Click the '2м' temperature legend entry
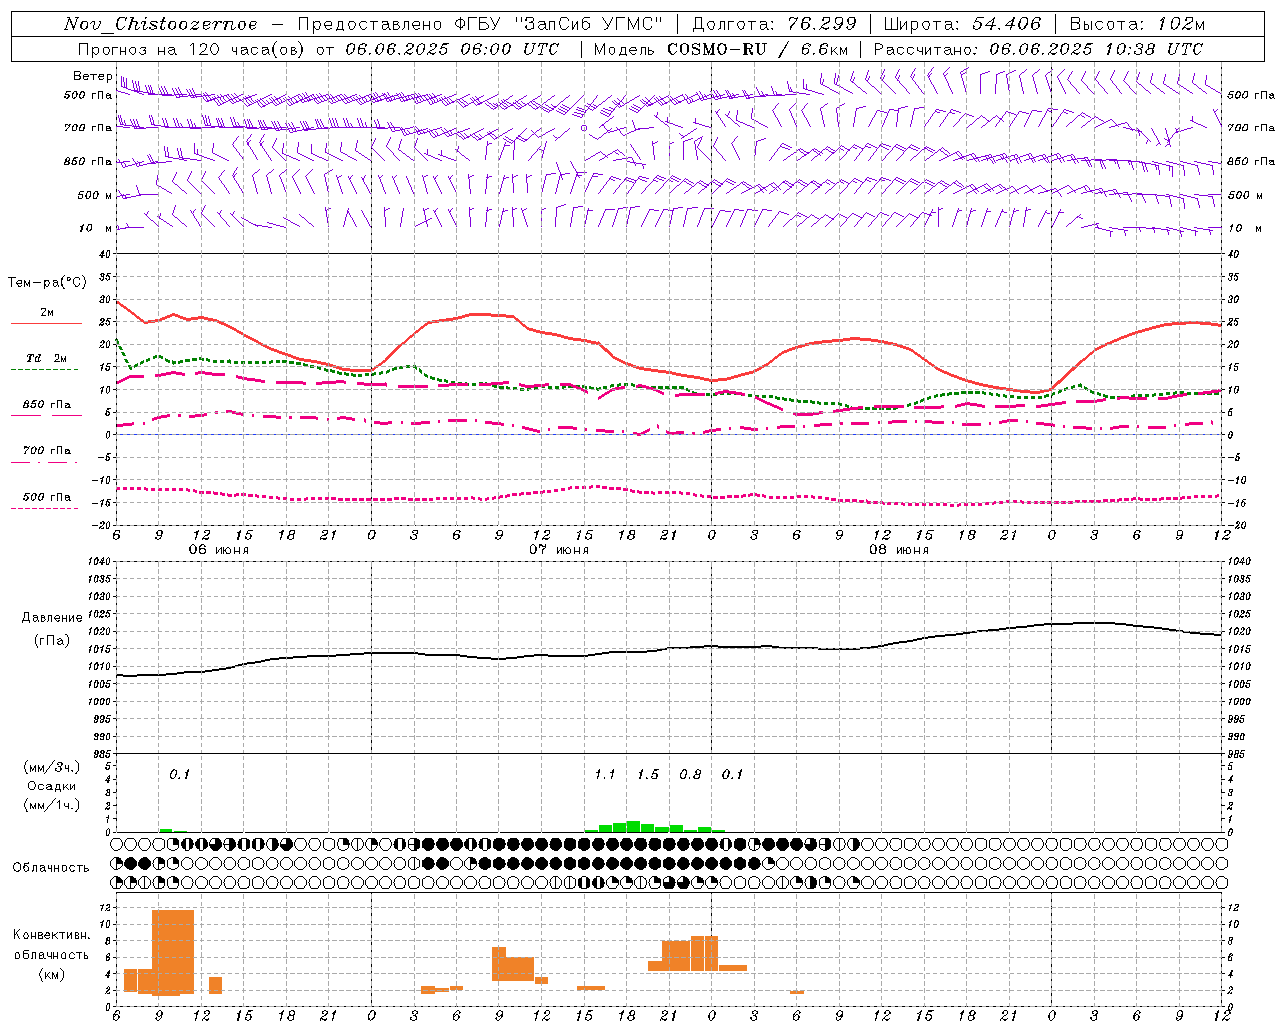 [47, 313]
